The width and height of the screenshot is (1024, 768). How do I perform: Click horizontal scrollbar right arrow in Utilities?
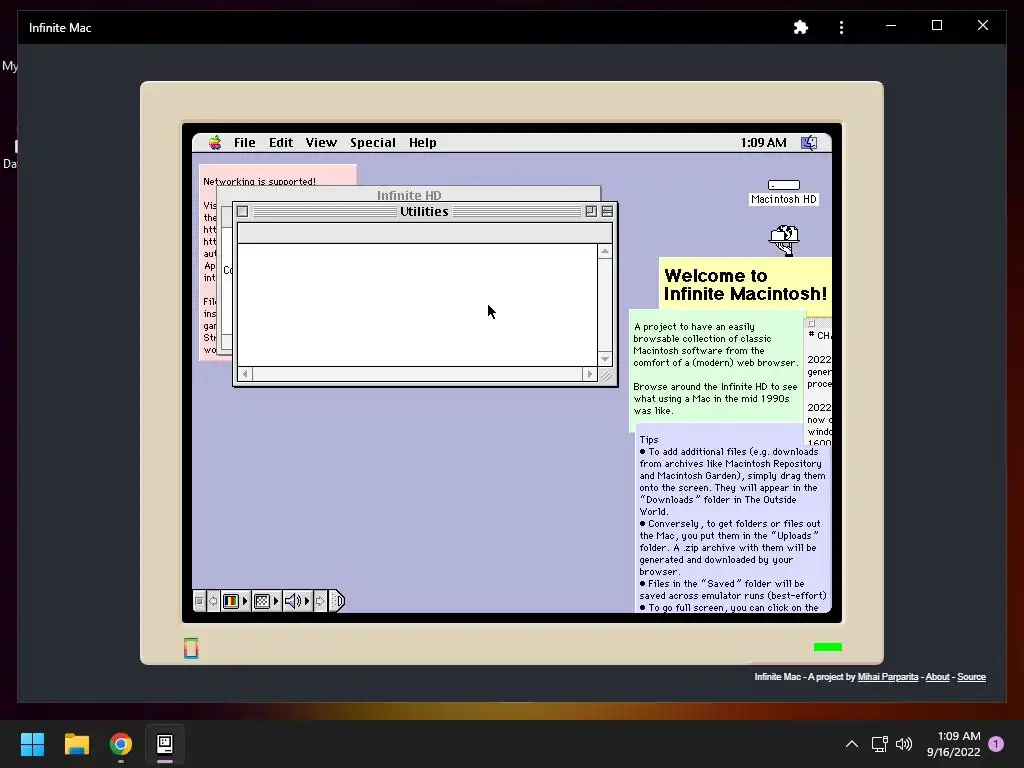[x=590, y=374]
